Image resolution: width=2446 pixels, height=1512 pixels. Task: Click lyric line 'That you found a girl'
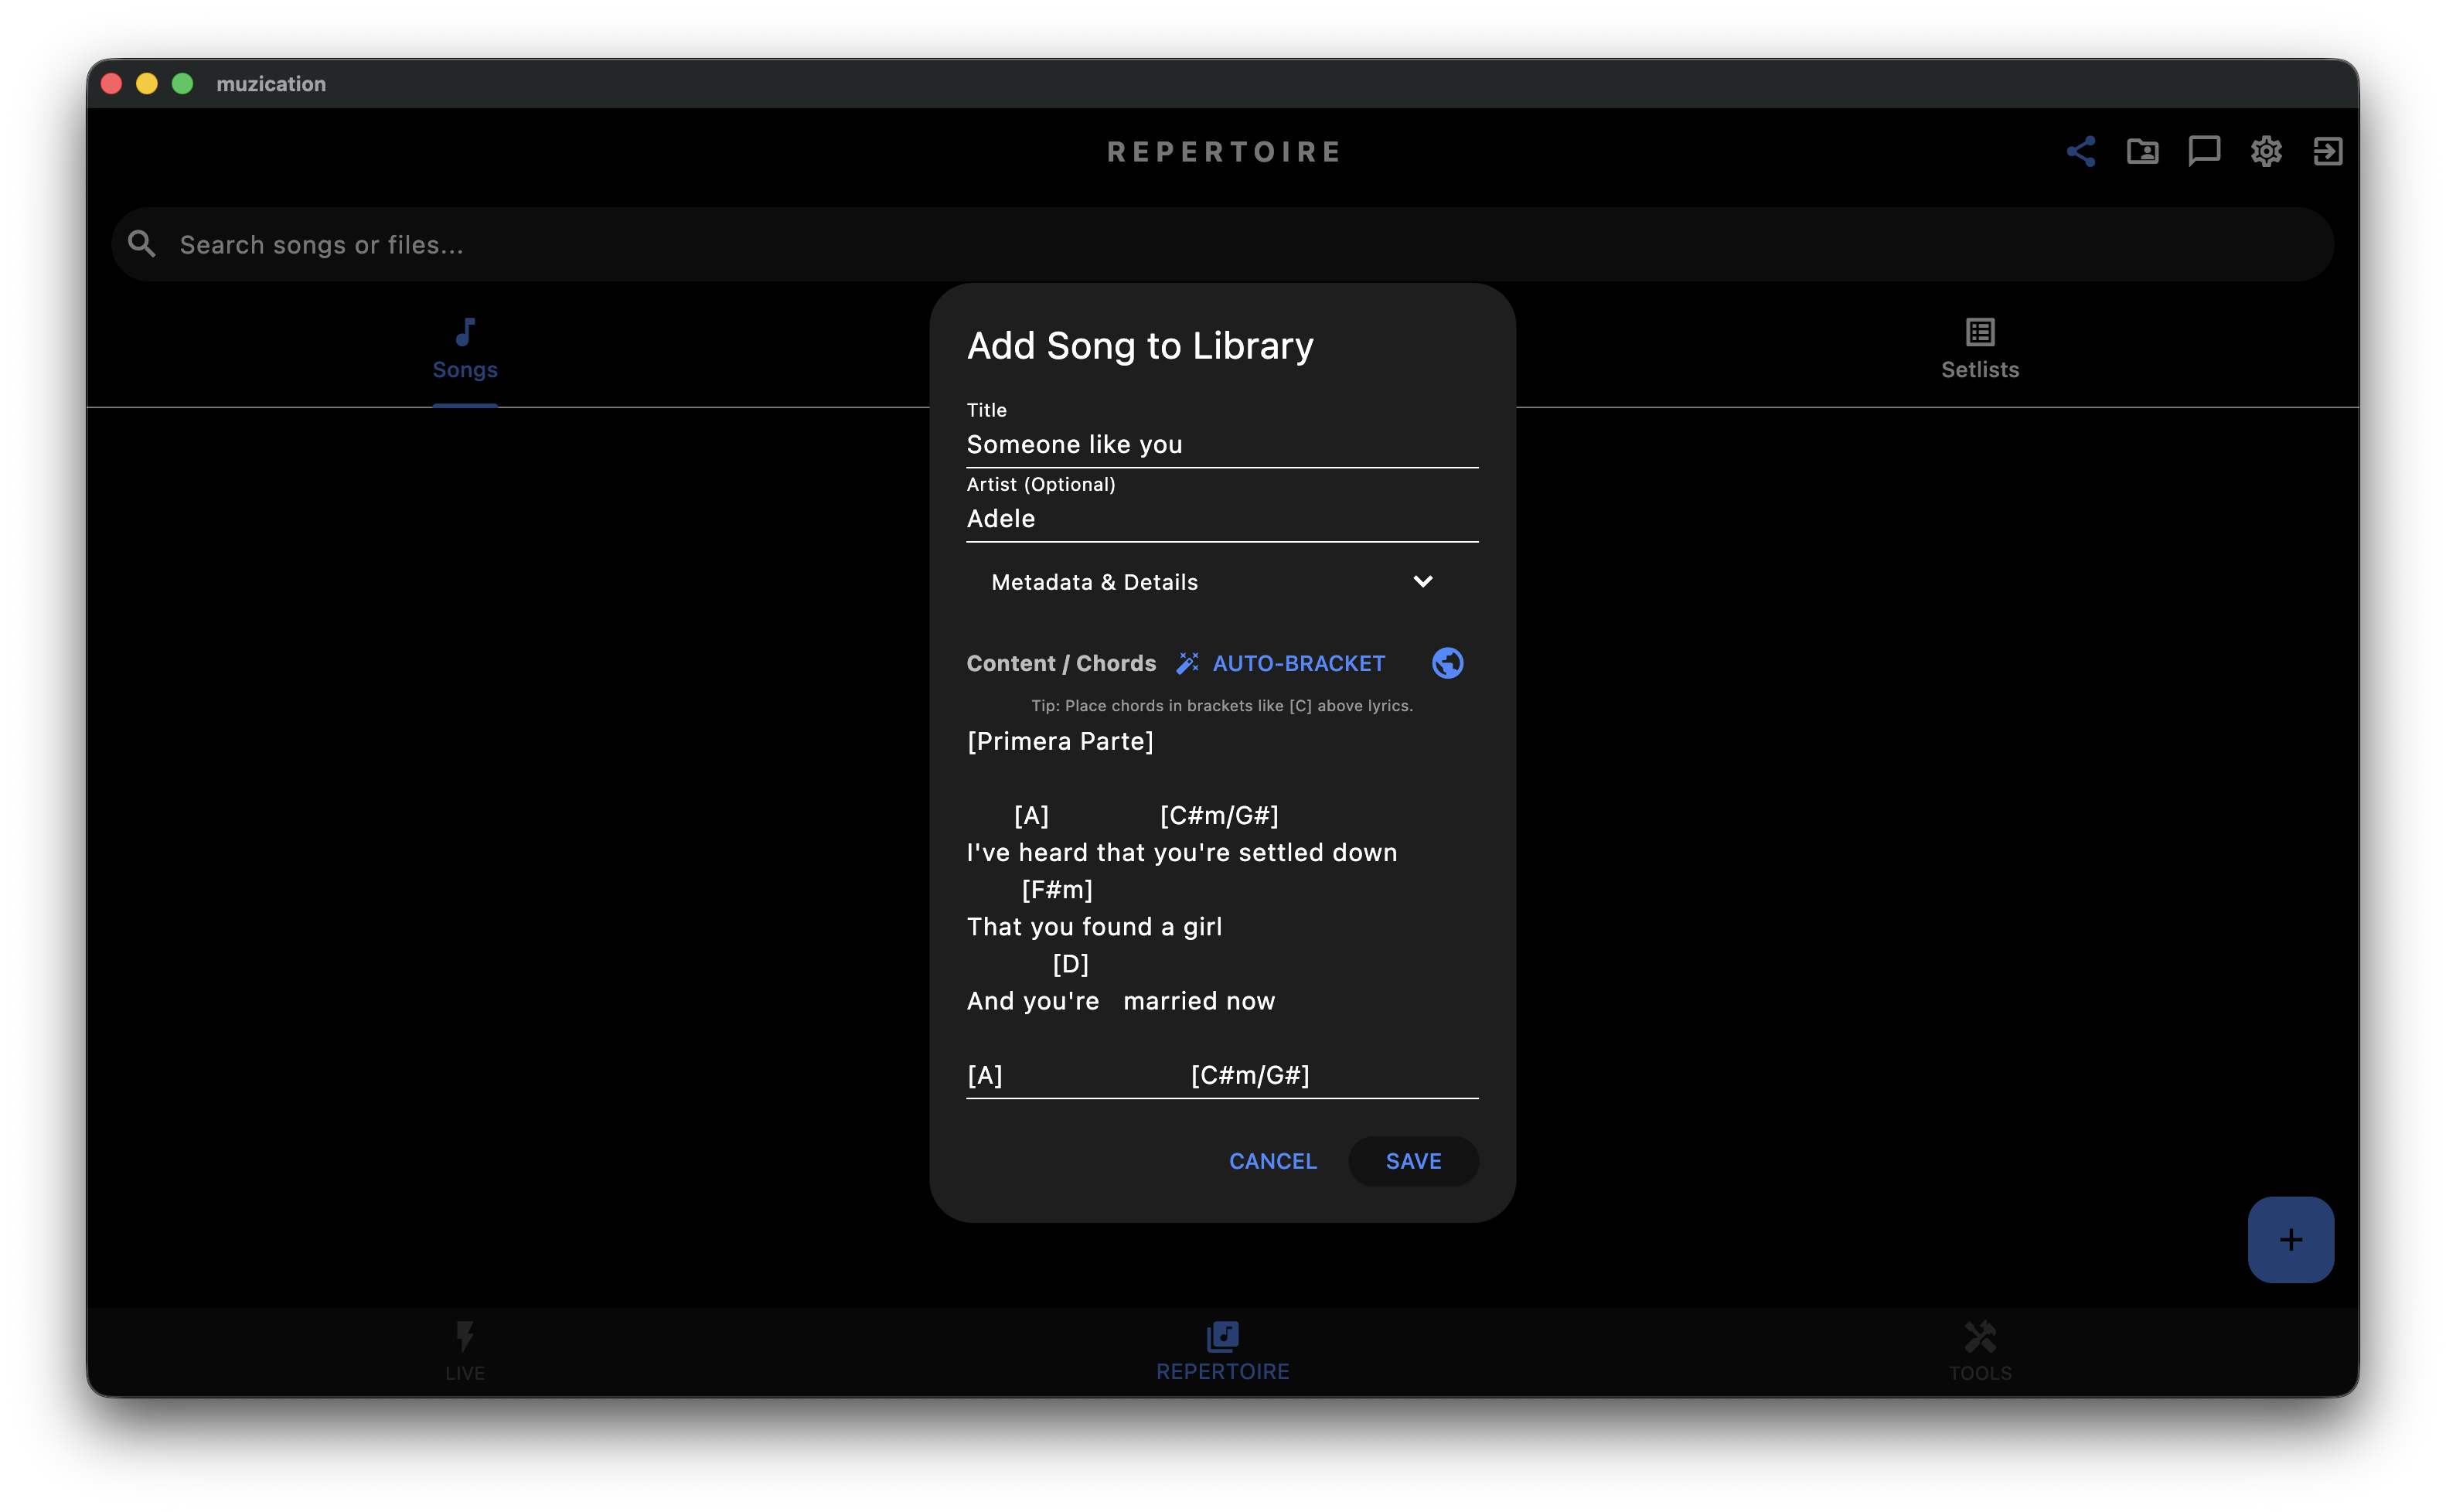pyautogui.click(x=1094, y=927)
